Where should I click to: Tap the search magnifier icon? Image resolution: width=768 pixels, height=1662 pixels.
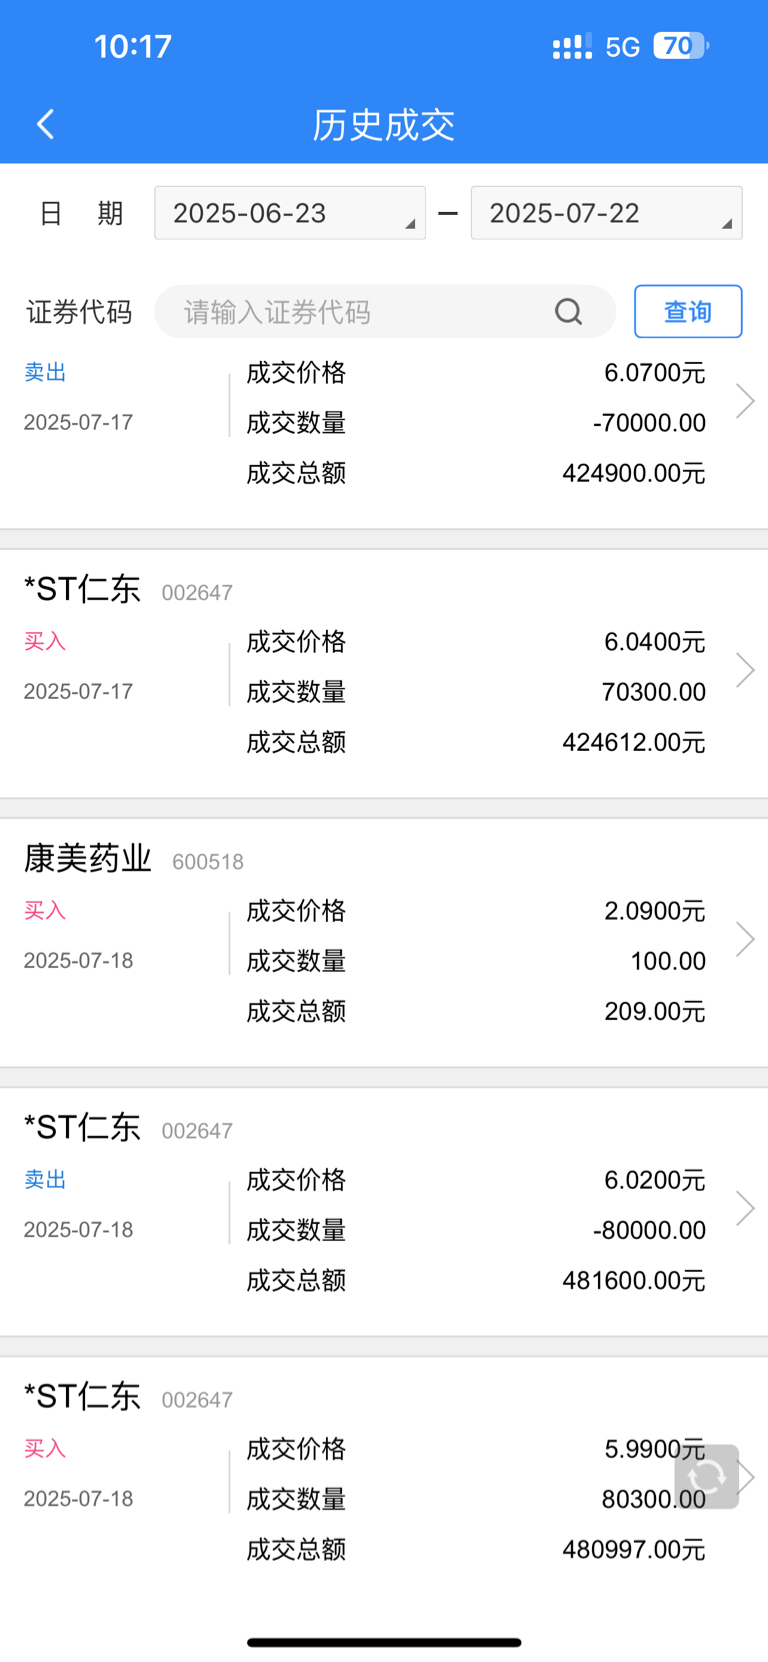pos(568,312)
